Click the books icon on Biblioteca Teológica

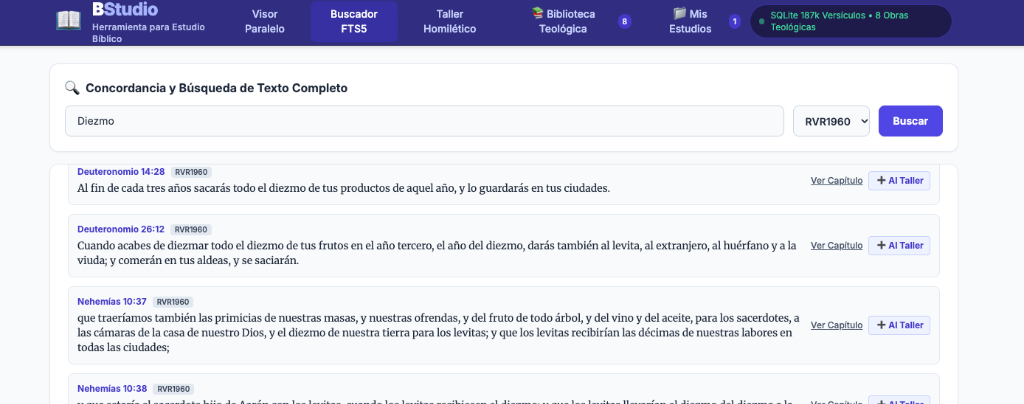point(537,13)
